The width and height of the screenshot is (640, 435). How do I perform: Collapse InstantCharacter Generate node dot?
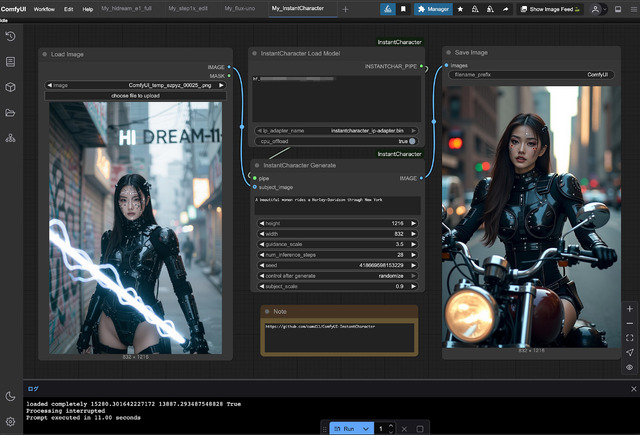click(257, 165)
